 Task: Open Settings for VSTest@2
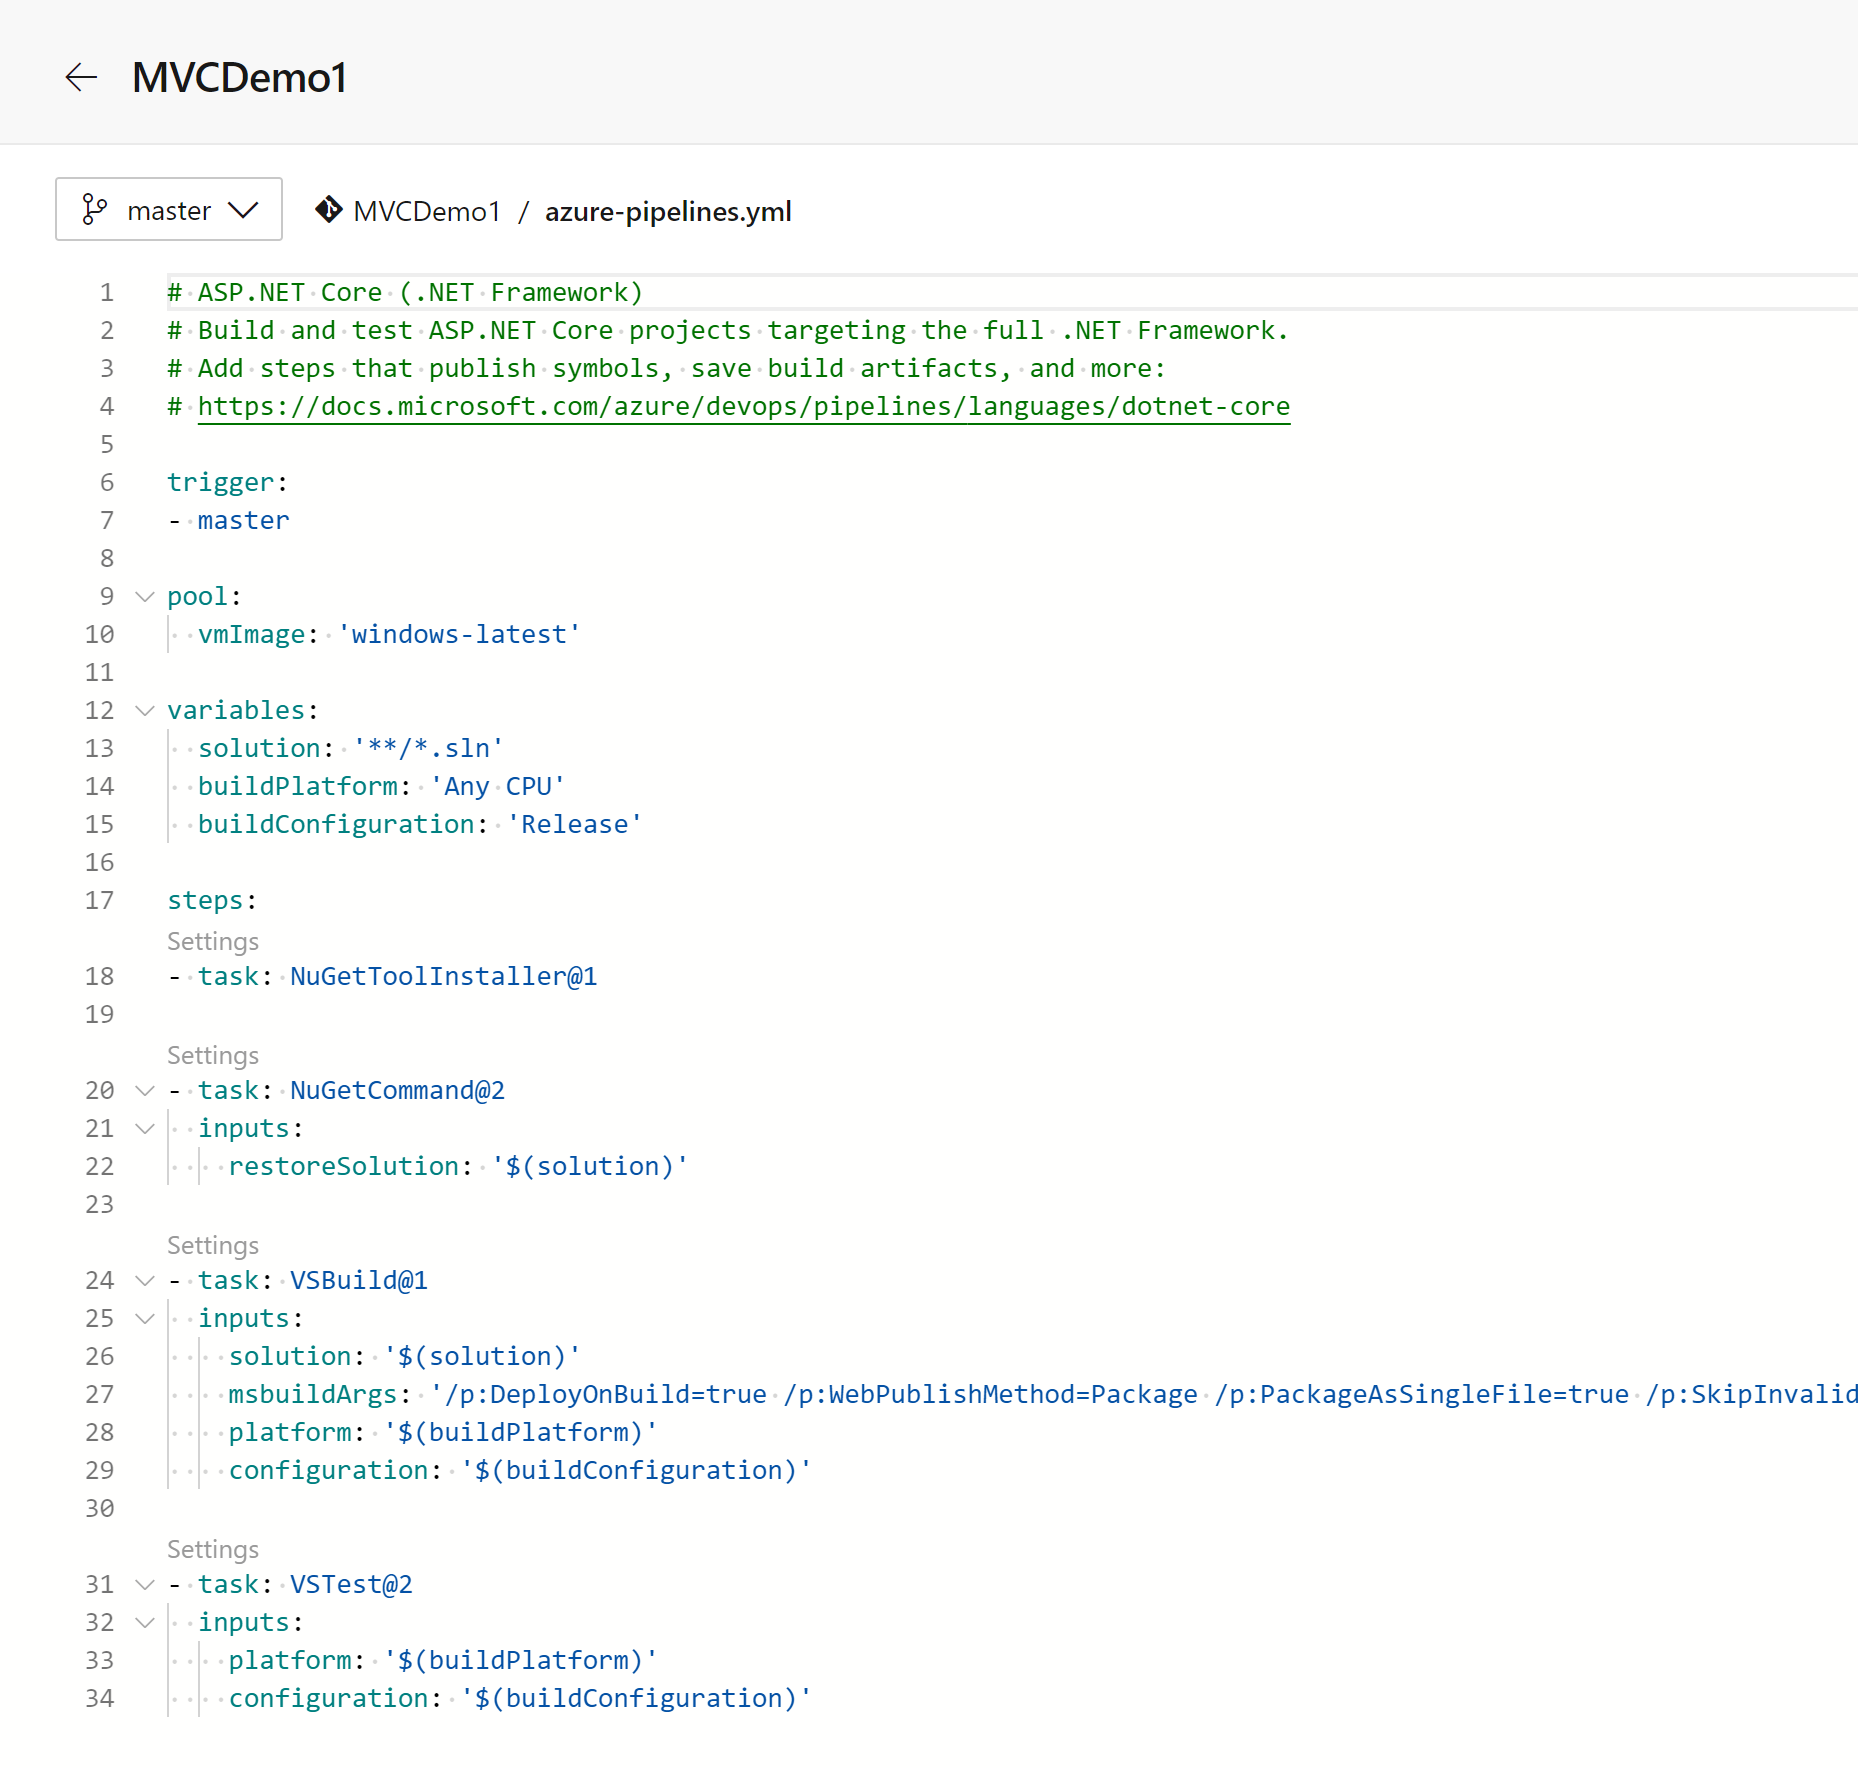(x=213, y=1549)
